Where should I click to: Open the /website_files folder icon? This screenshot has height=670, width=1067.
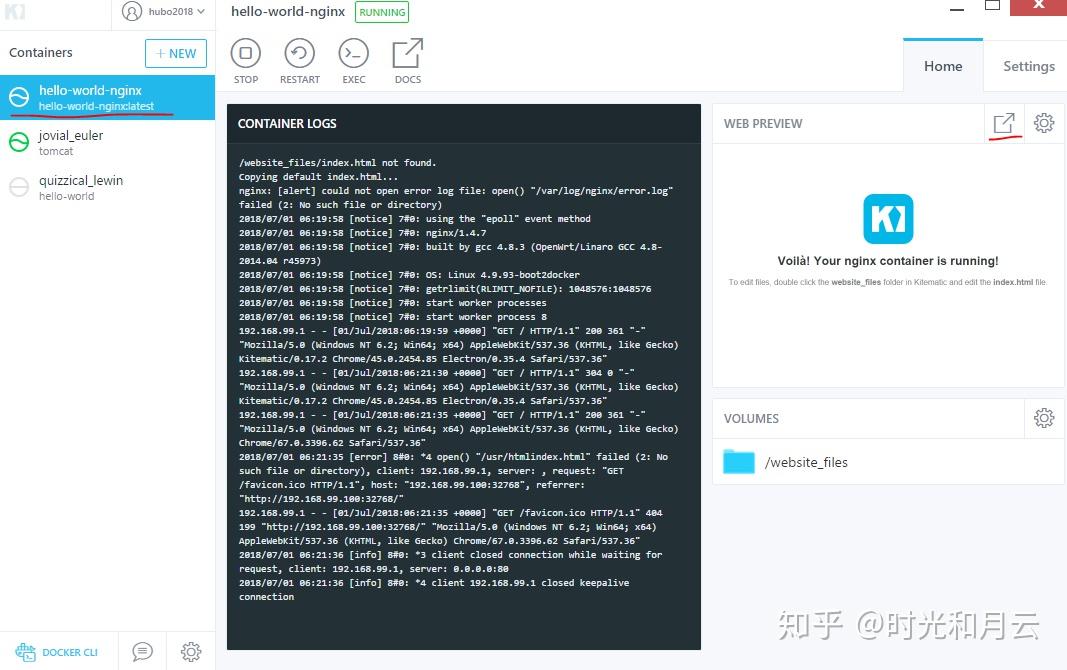point(739,462)
